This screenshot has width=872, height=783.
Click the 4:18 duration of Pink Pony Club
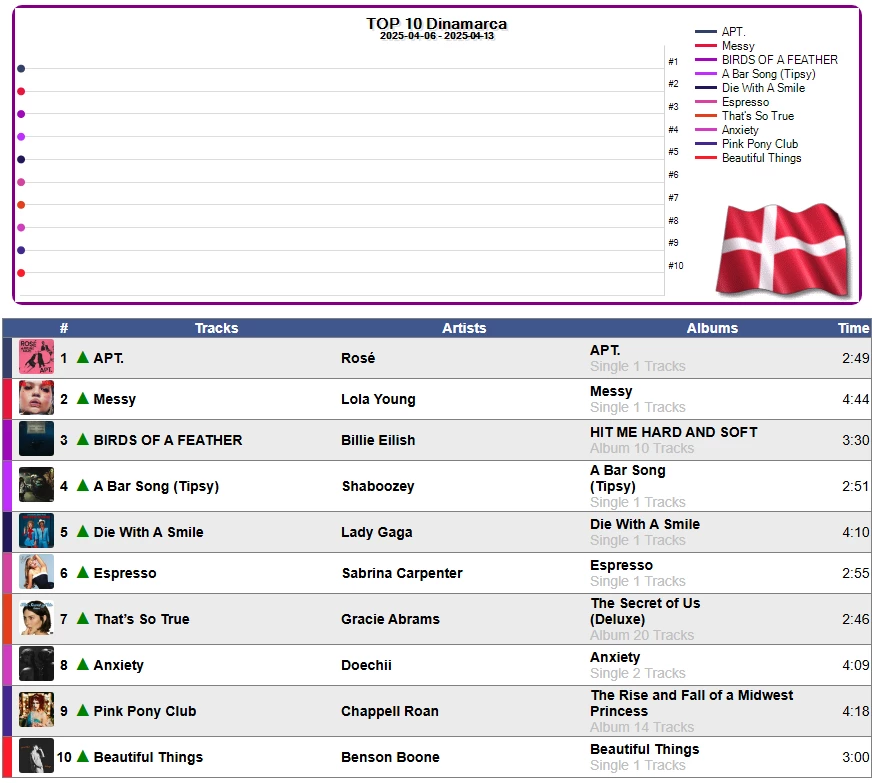click(855, 711)
